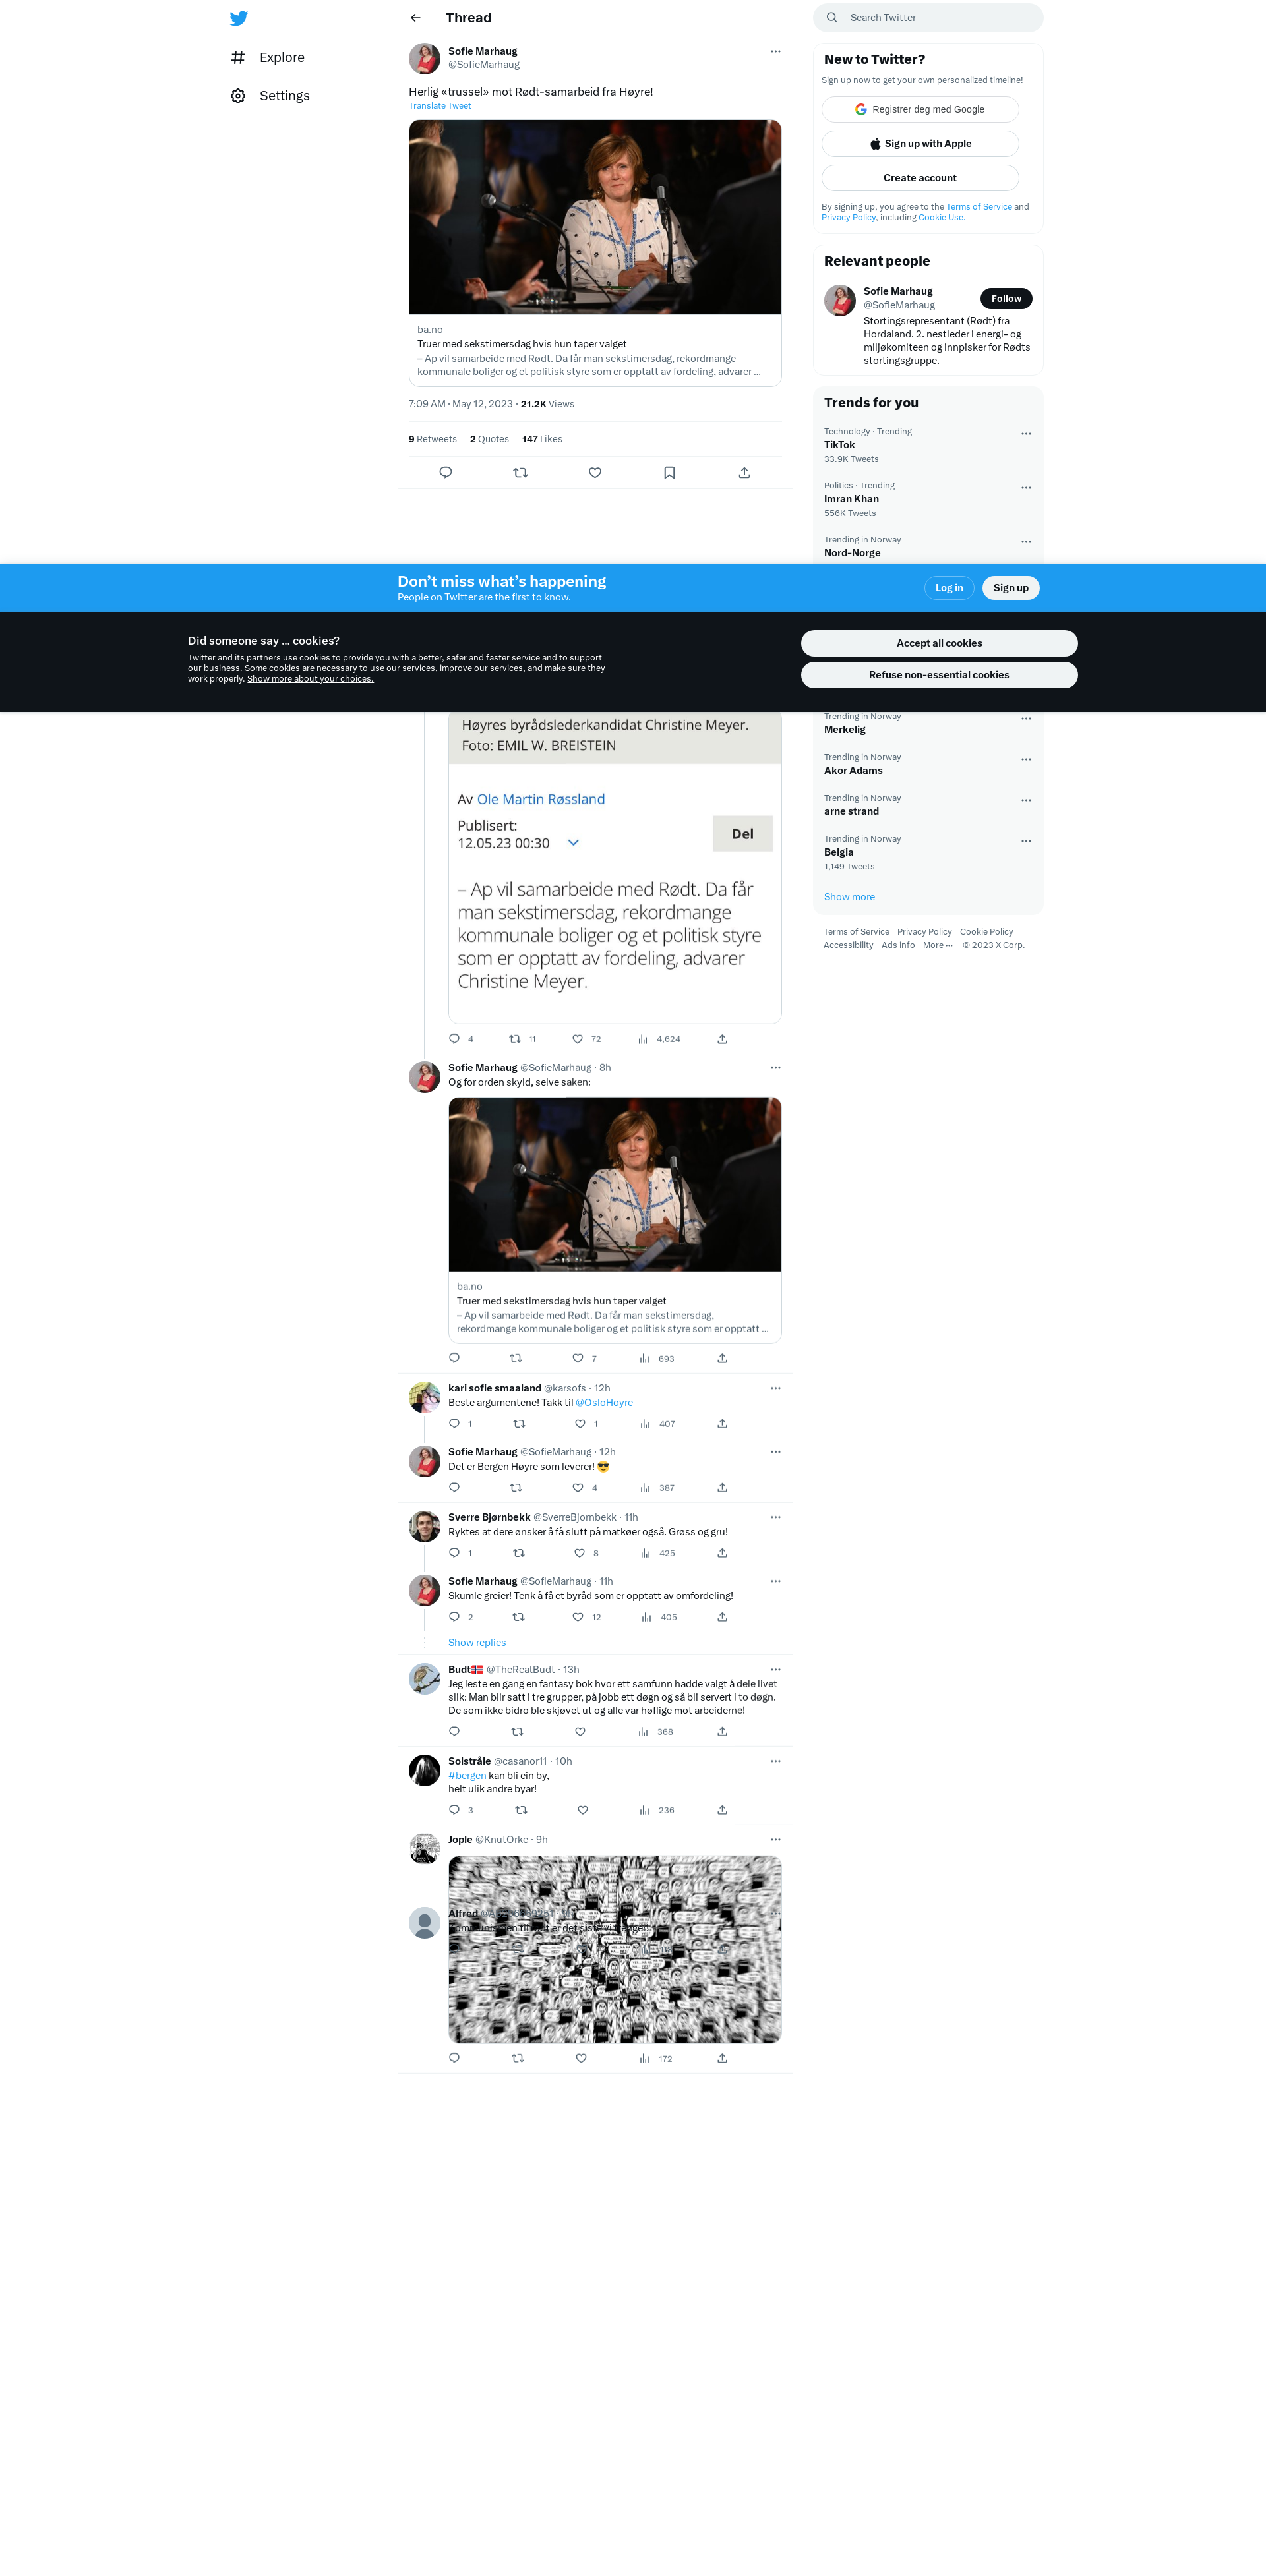This screenshot has height=2576, width=1266.
Task: Open Ole Martin Røssland author link
Action: click(x=541, y=799)
